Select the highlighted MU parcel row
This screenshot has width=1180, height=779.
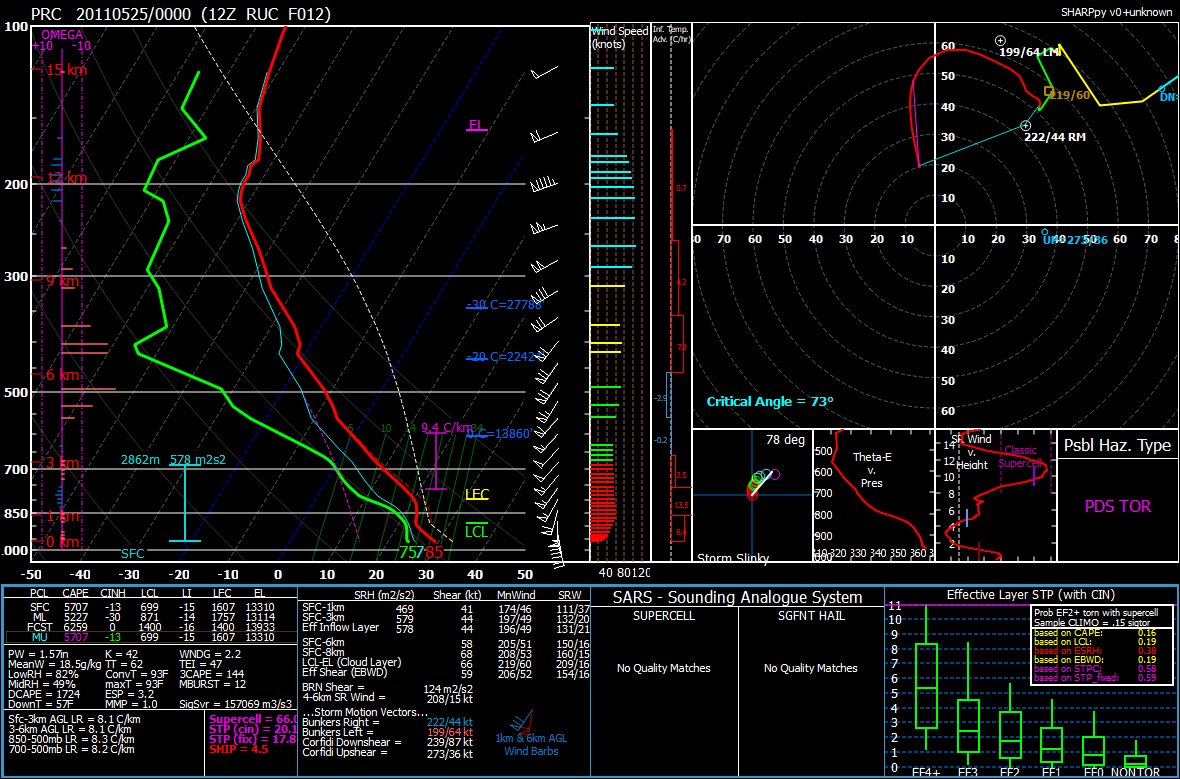point(149,637)
